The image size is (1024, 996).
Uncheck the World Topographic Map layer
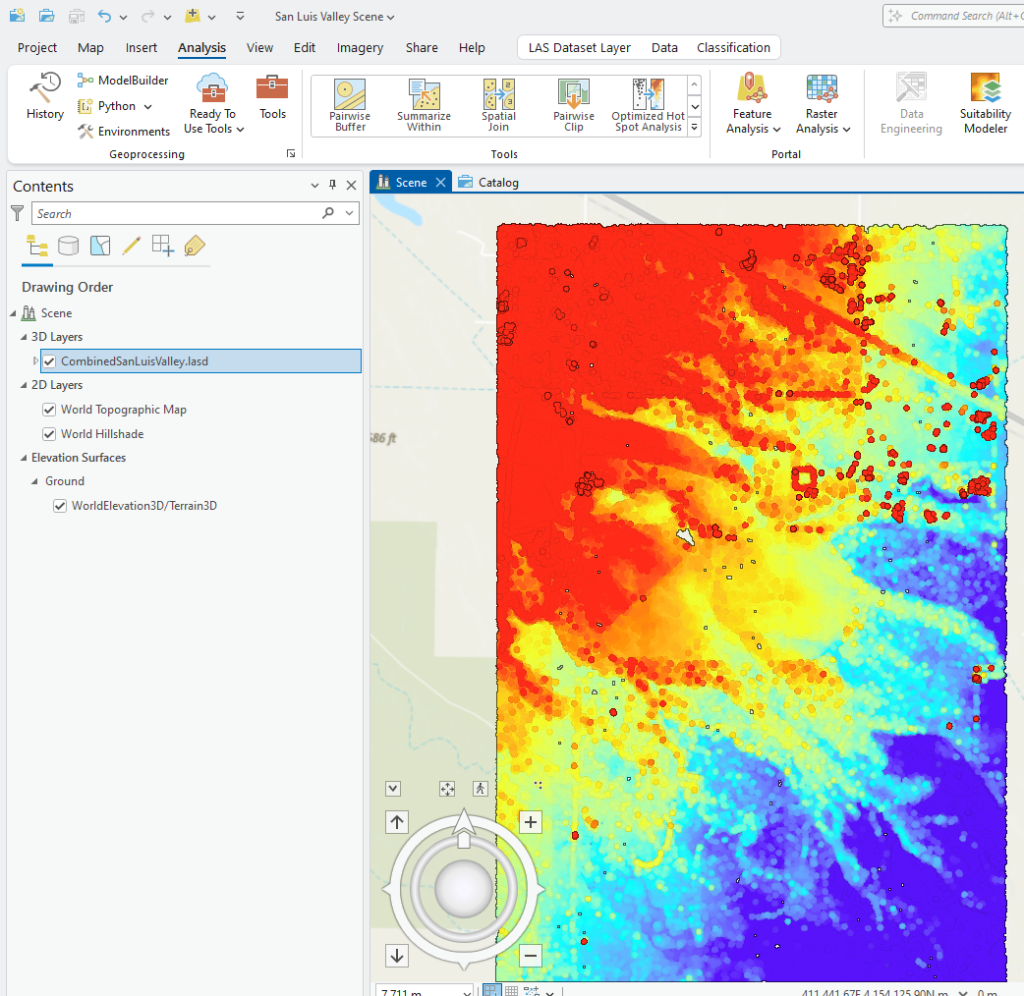point(47,409)
